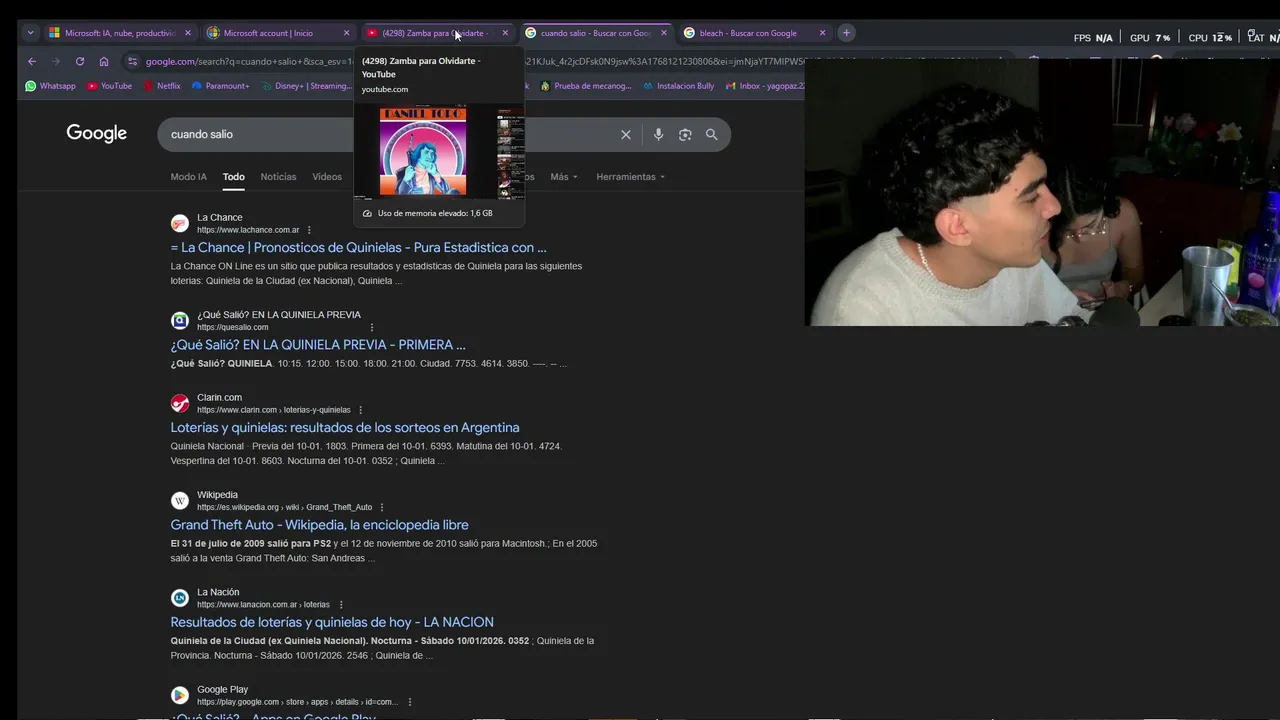Image resolution: width=1280 pixels, height=720 pixels.
Task: Click the Zamba para Olvidarte tab preview thumbnail
Action: click(x=439, y=152)
